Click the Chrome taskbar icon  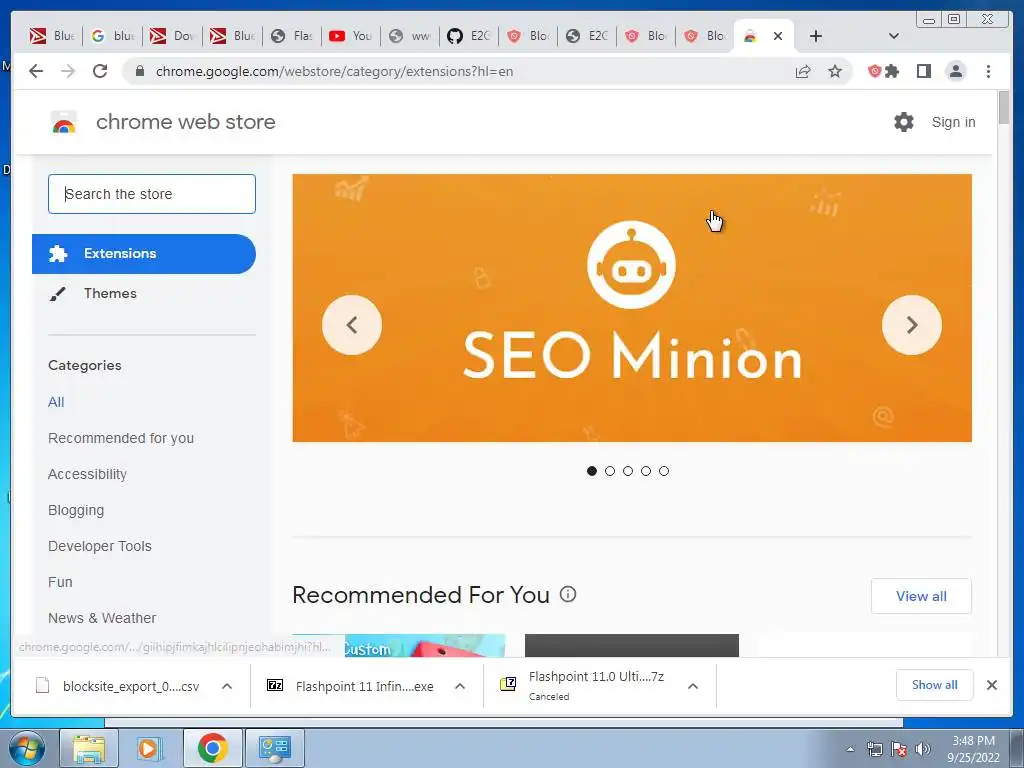[212, 748]
